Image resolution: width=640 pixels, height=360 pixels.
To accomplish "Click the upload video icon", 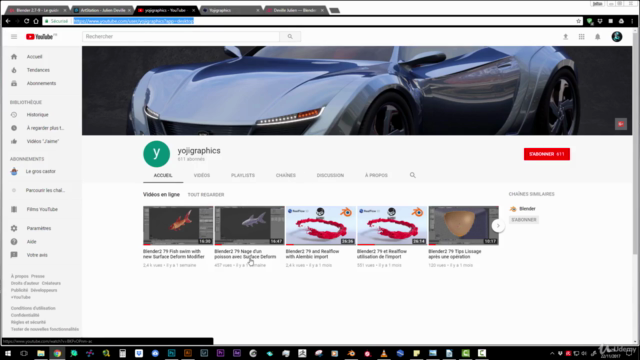I will click(566, 37).
